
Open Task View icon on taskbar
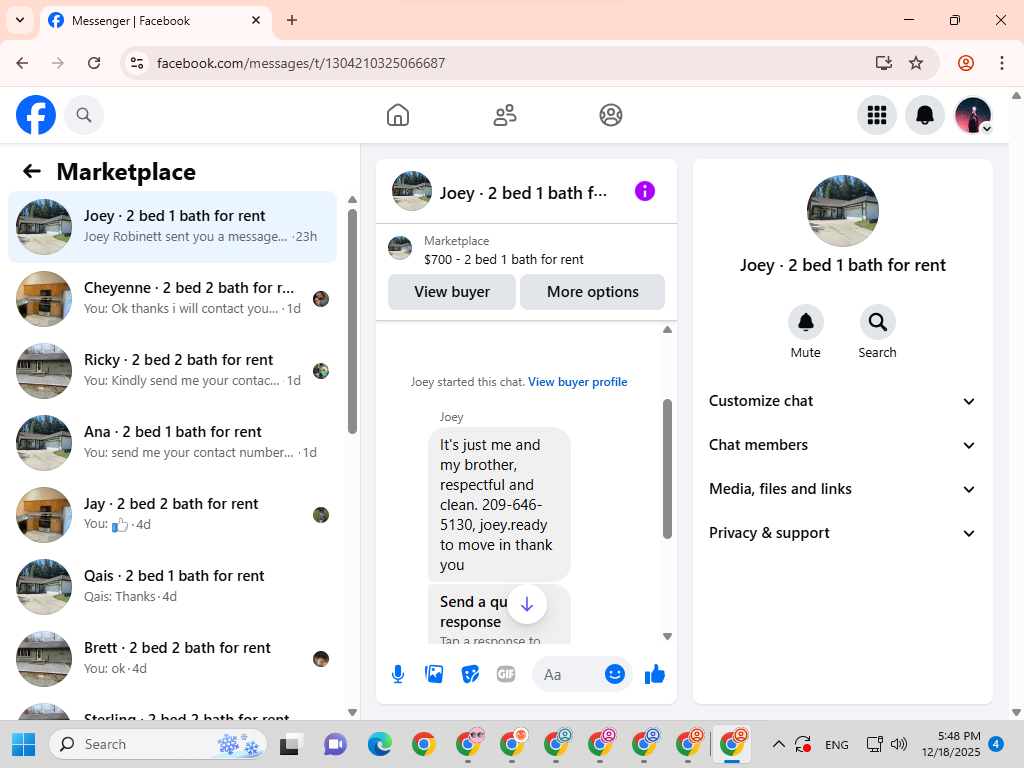point(291,744)
